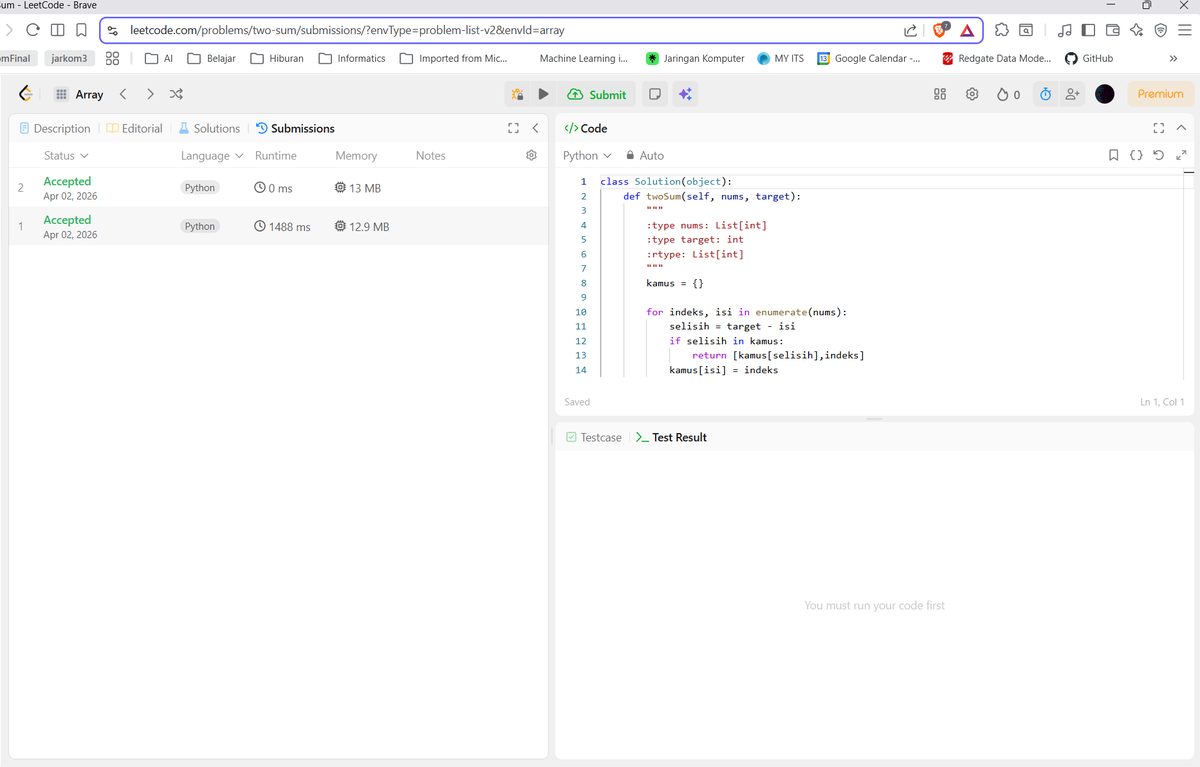This screenshot has width=1200, height=767.
Task: Click the Premium button
Action: [1161, 94]
